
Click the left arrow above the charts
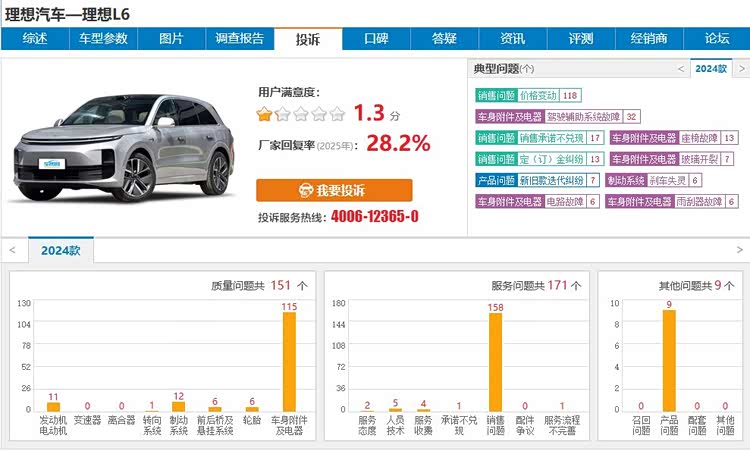(10, 250)
